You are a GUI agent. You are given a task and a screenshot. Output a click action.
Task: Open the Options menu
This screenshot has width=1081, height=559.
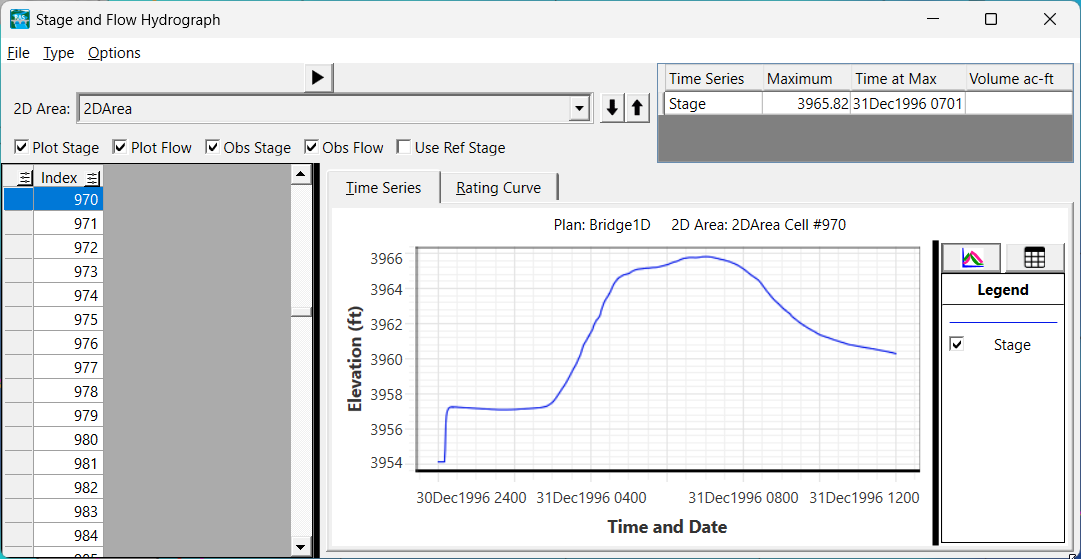(114, 53)
